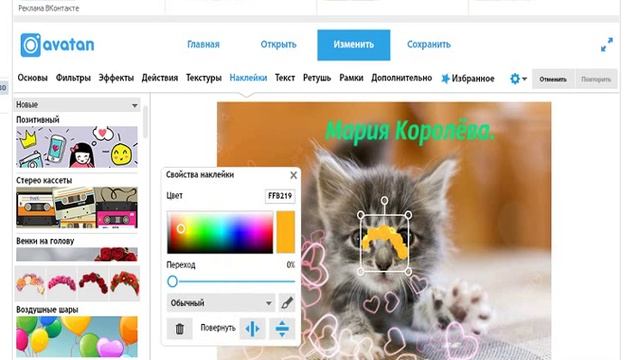Image resolution: width=640 pixels, height=360 pixels.
Task: Click the Реклама ВКонтакте link
Action: pos(49,8)
